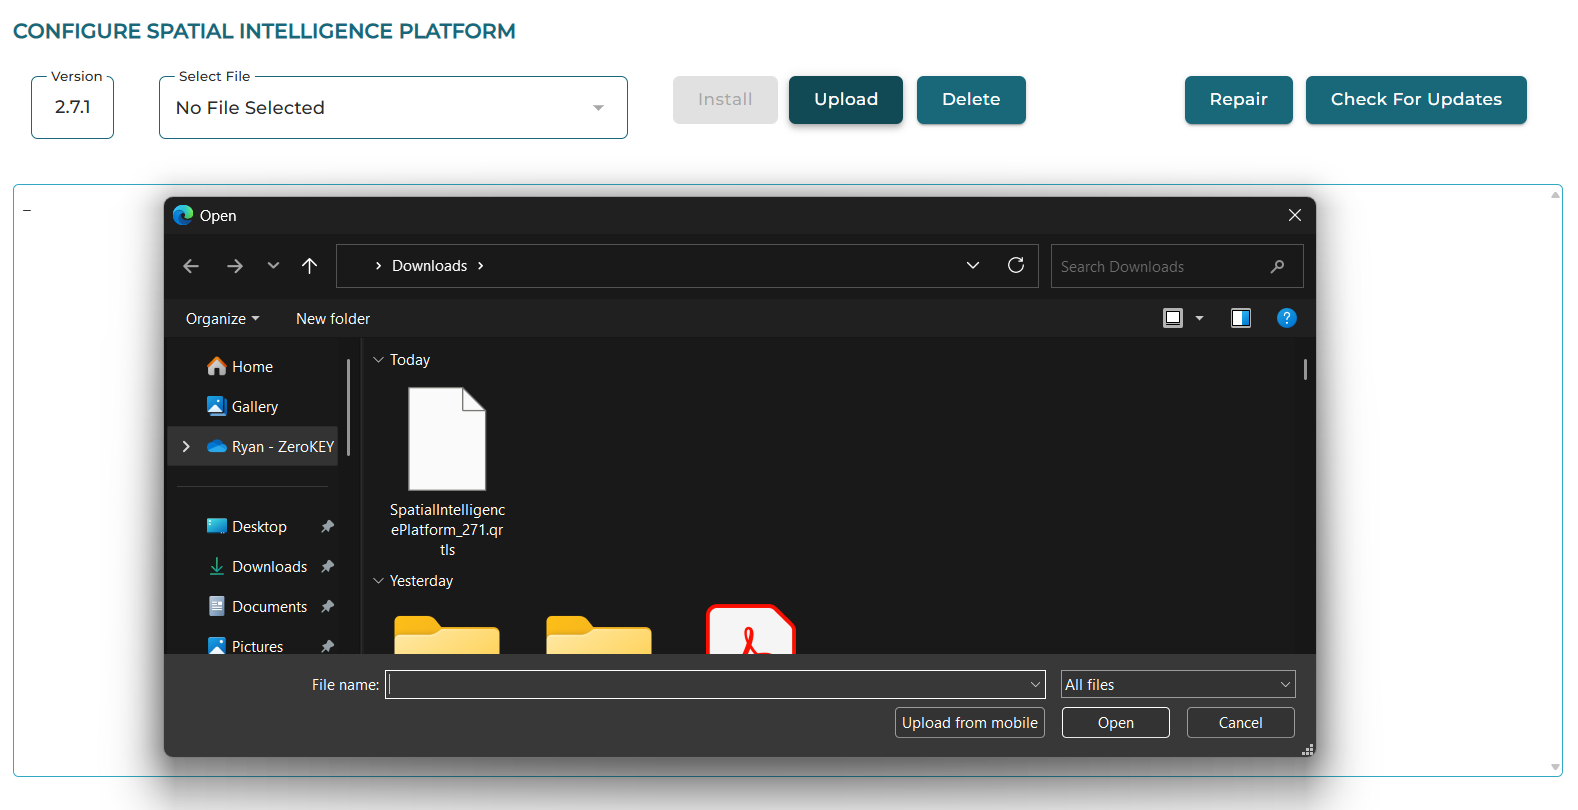
Task: Click the forward navigation arrow
Action: (235, 266)
